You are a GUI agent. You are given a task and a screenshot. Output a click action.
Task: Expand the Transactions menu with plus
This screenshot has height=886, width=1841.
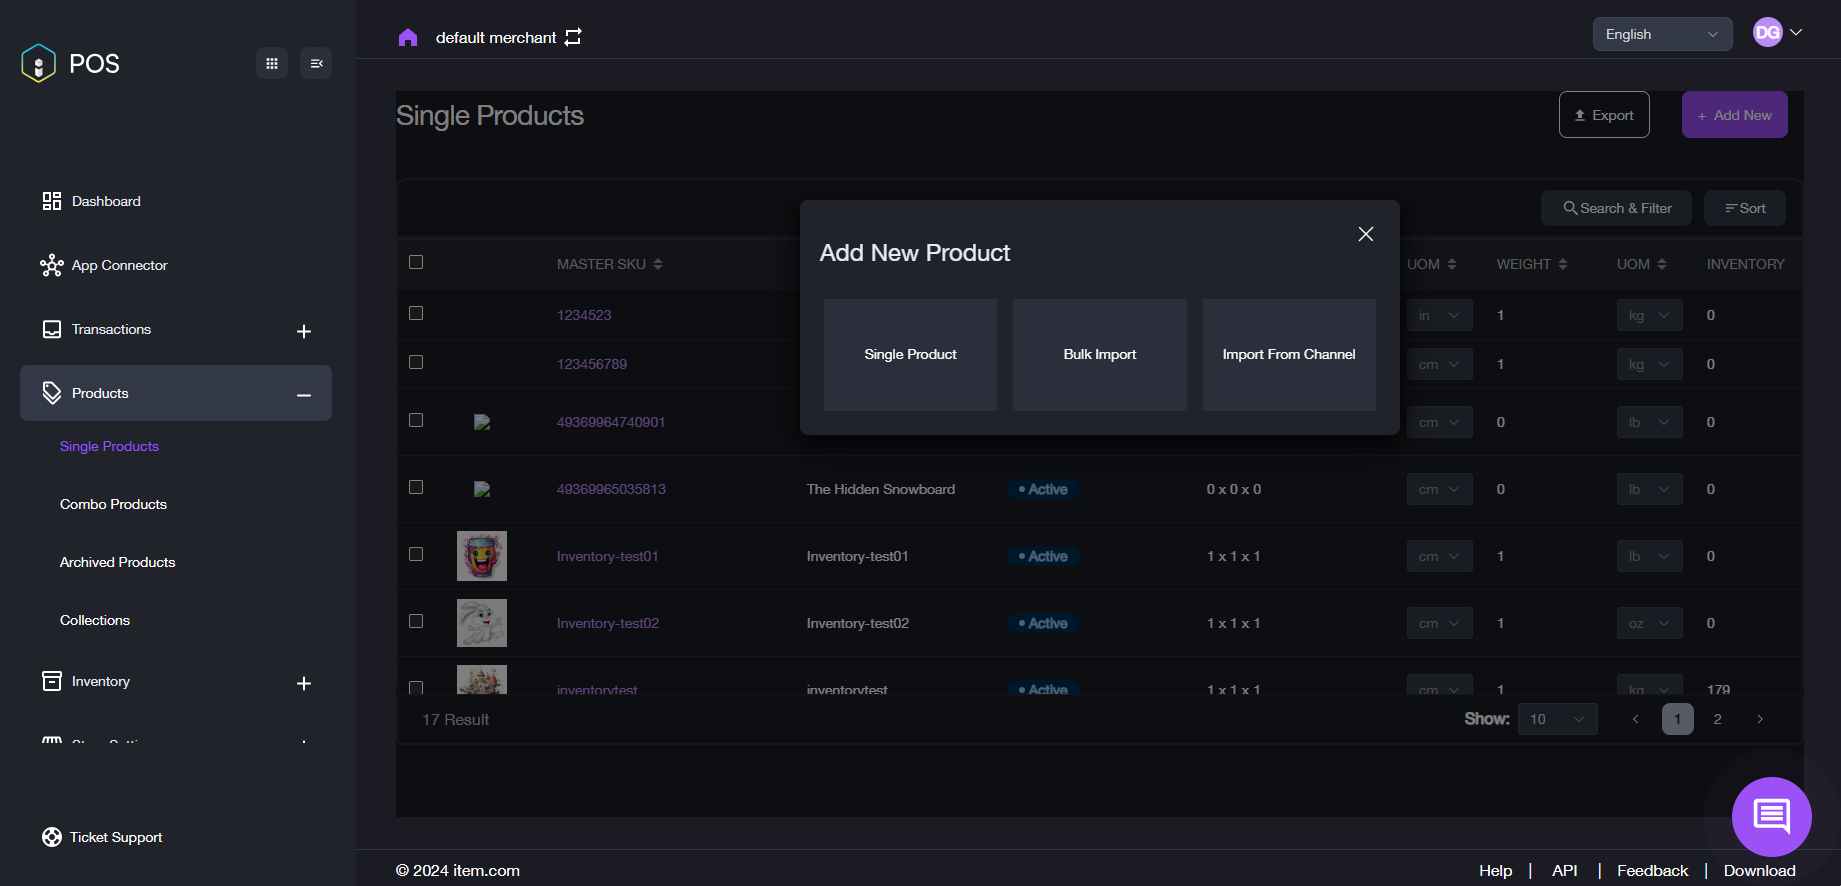[304, 331]
